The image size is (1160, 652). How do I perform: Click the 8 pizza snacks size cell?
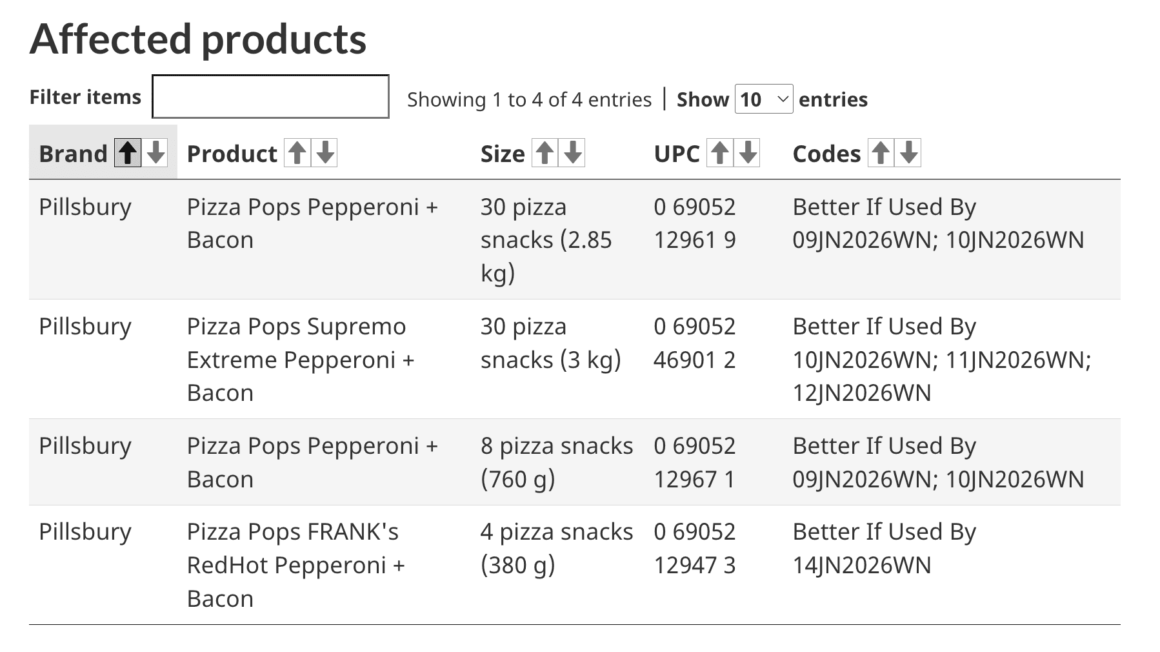pos(556,462)
